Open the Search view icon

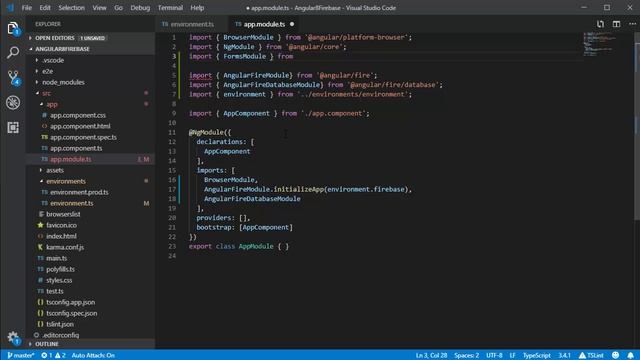coord(13,53)
